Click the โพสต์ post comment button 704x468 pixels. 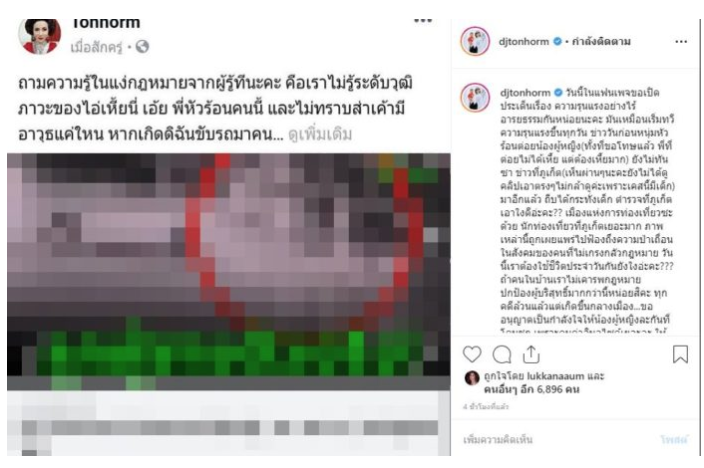point(674,440)
